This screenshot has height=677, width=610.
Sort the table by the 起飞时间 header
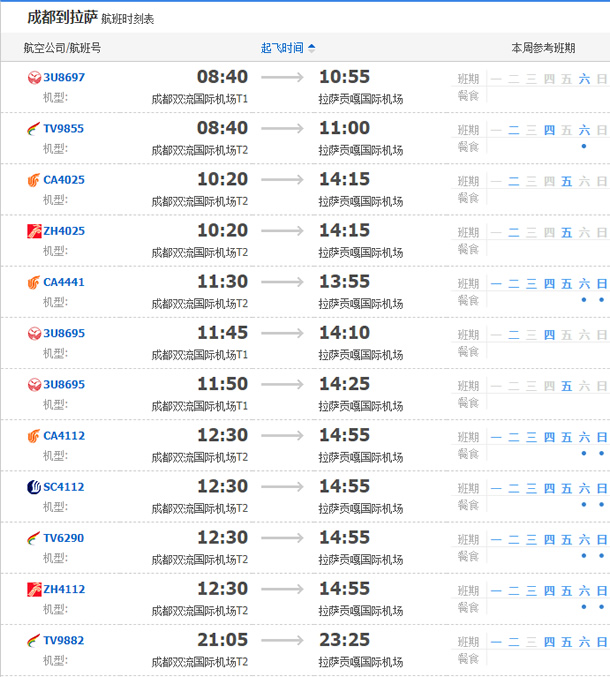point(282,48)
